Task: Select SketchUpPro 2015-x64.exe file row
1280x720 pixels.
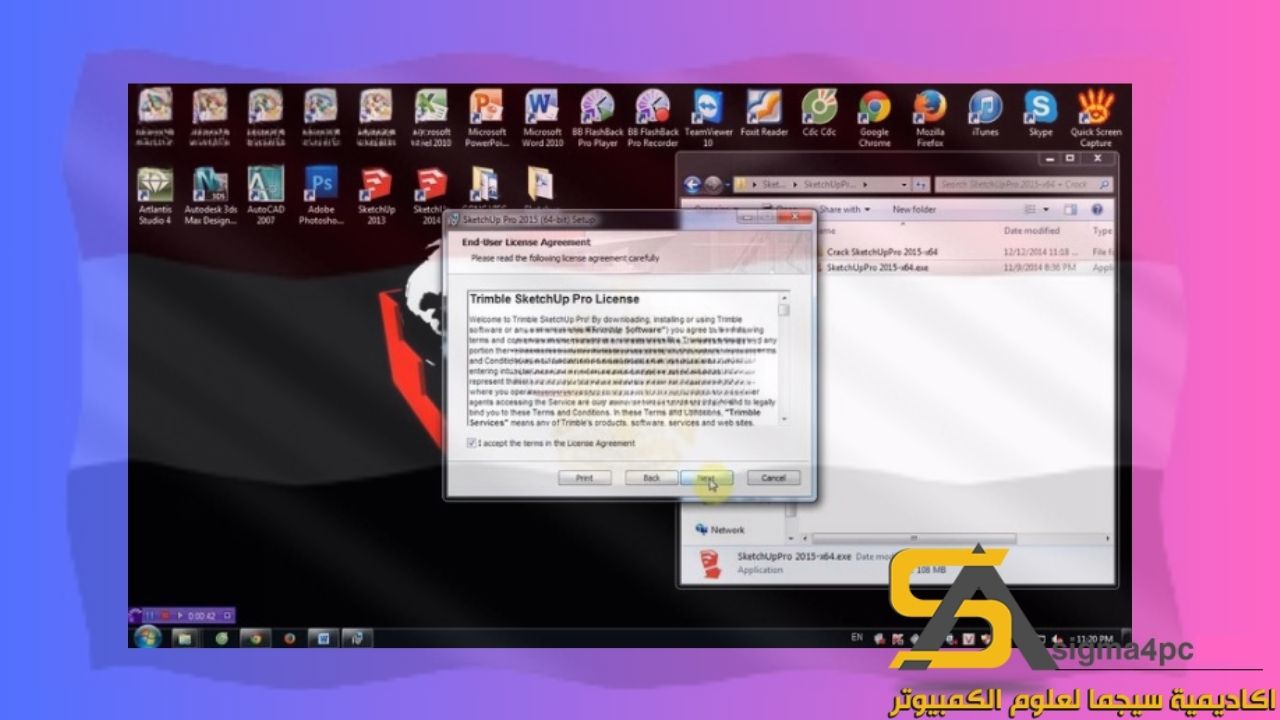Action: pos(965,268)
